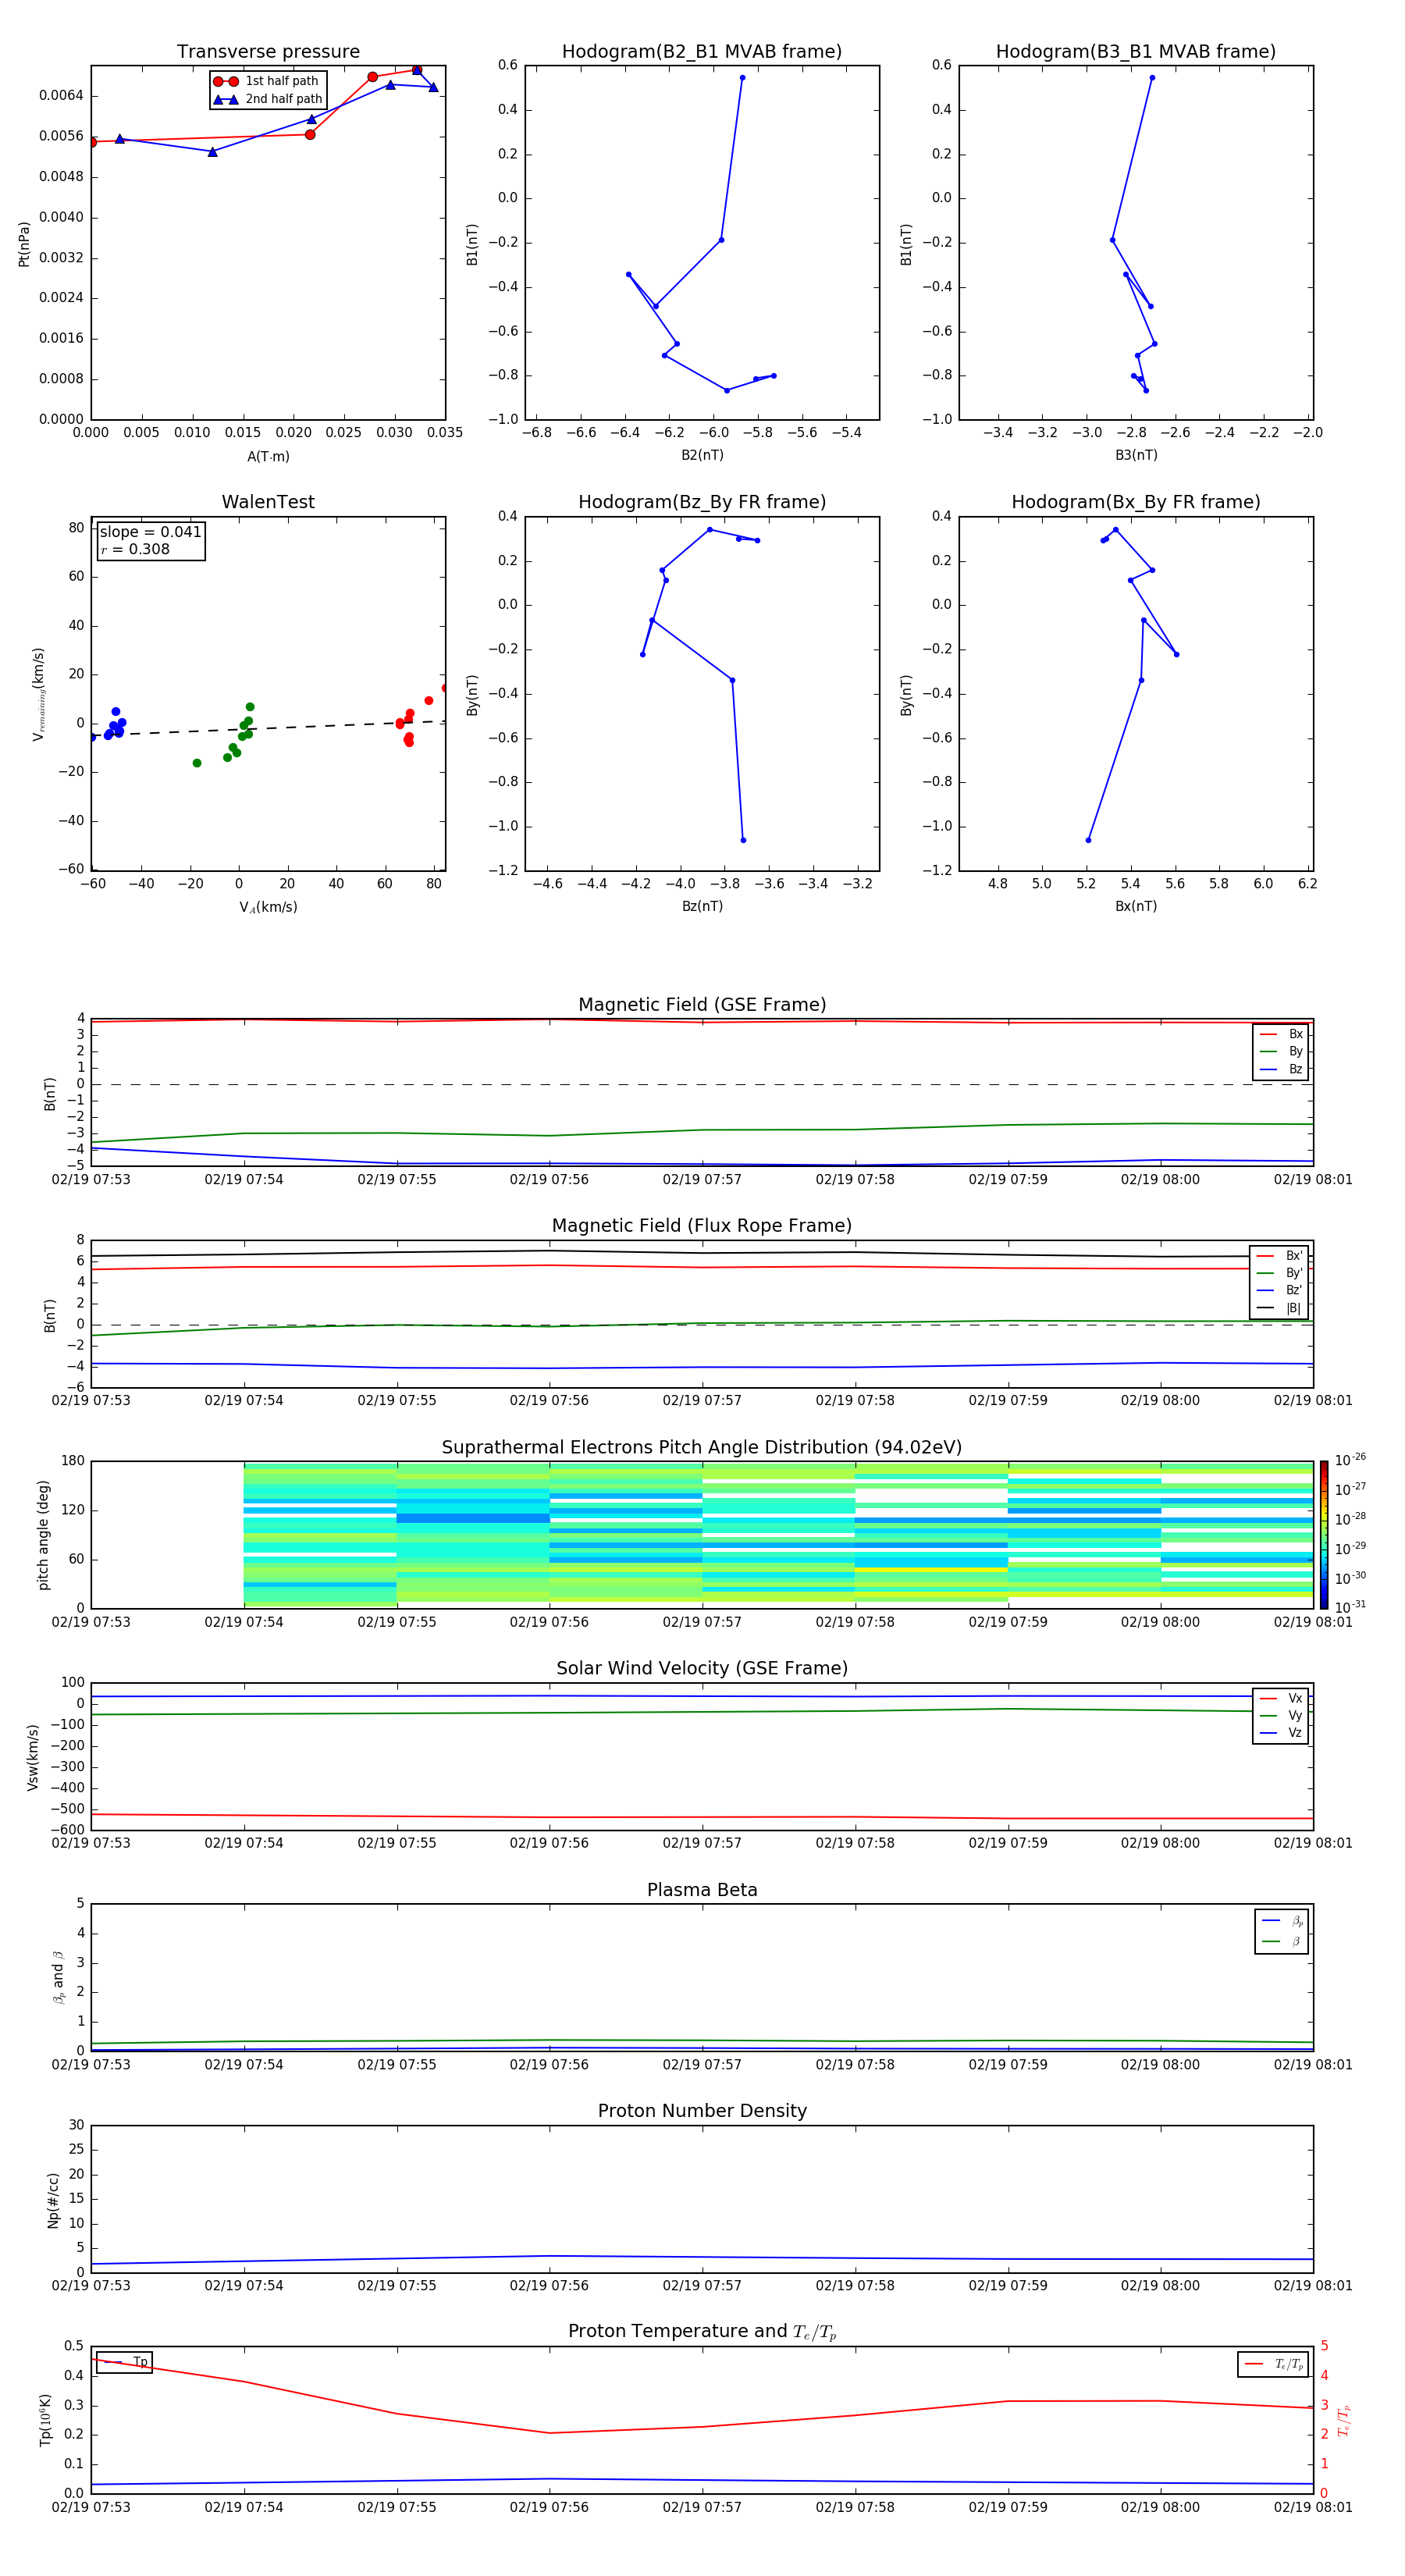Click the "Np(#/cc)" y-axis label
Image resolution: width=1405 pixels, height=2576 pixels.
53,2200
